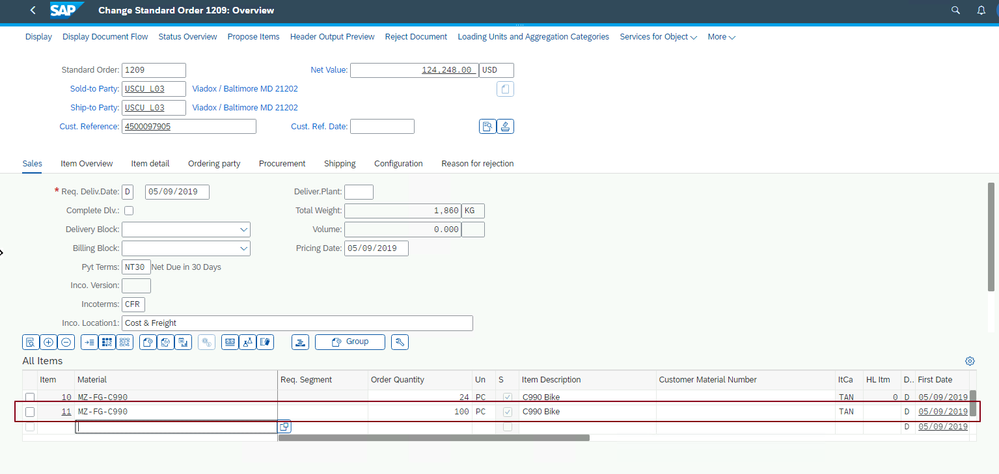Screen dimensions: 999x474
Task: Toggle S checkbox in the empty item row
Action: (x=507, y=427)
